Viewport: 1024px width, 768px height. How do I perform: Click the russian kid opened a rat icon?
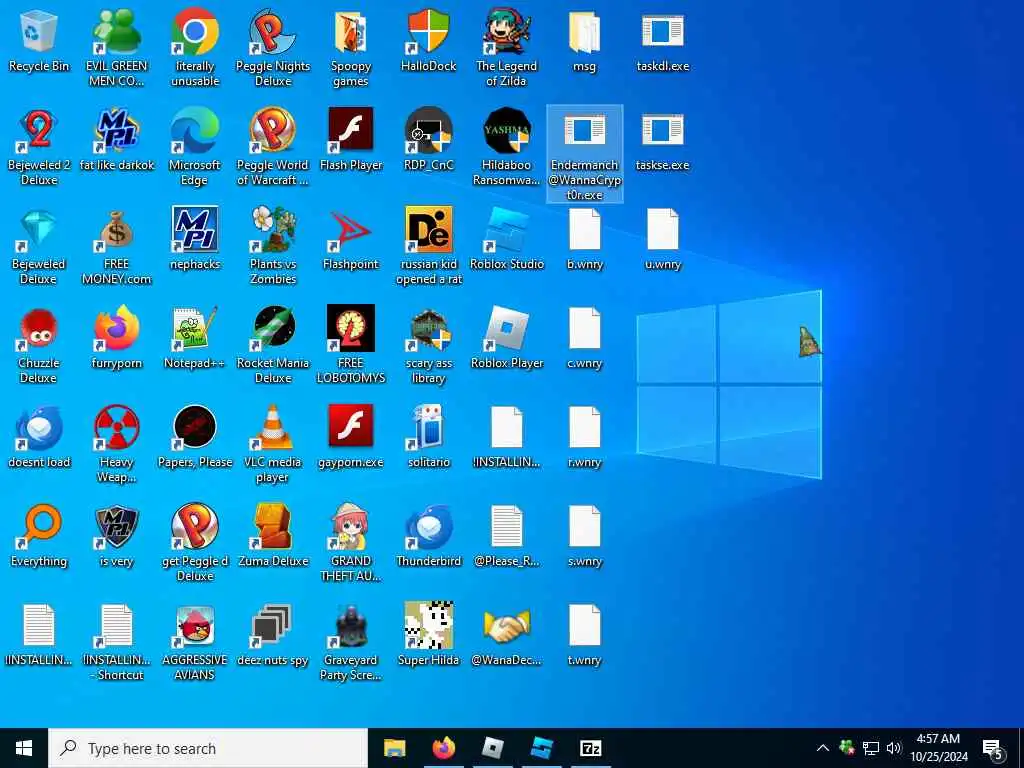click(428, 230)
